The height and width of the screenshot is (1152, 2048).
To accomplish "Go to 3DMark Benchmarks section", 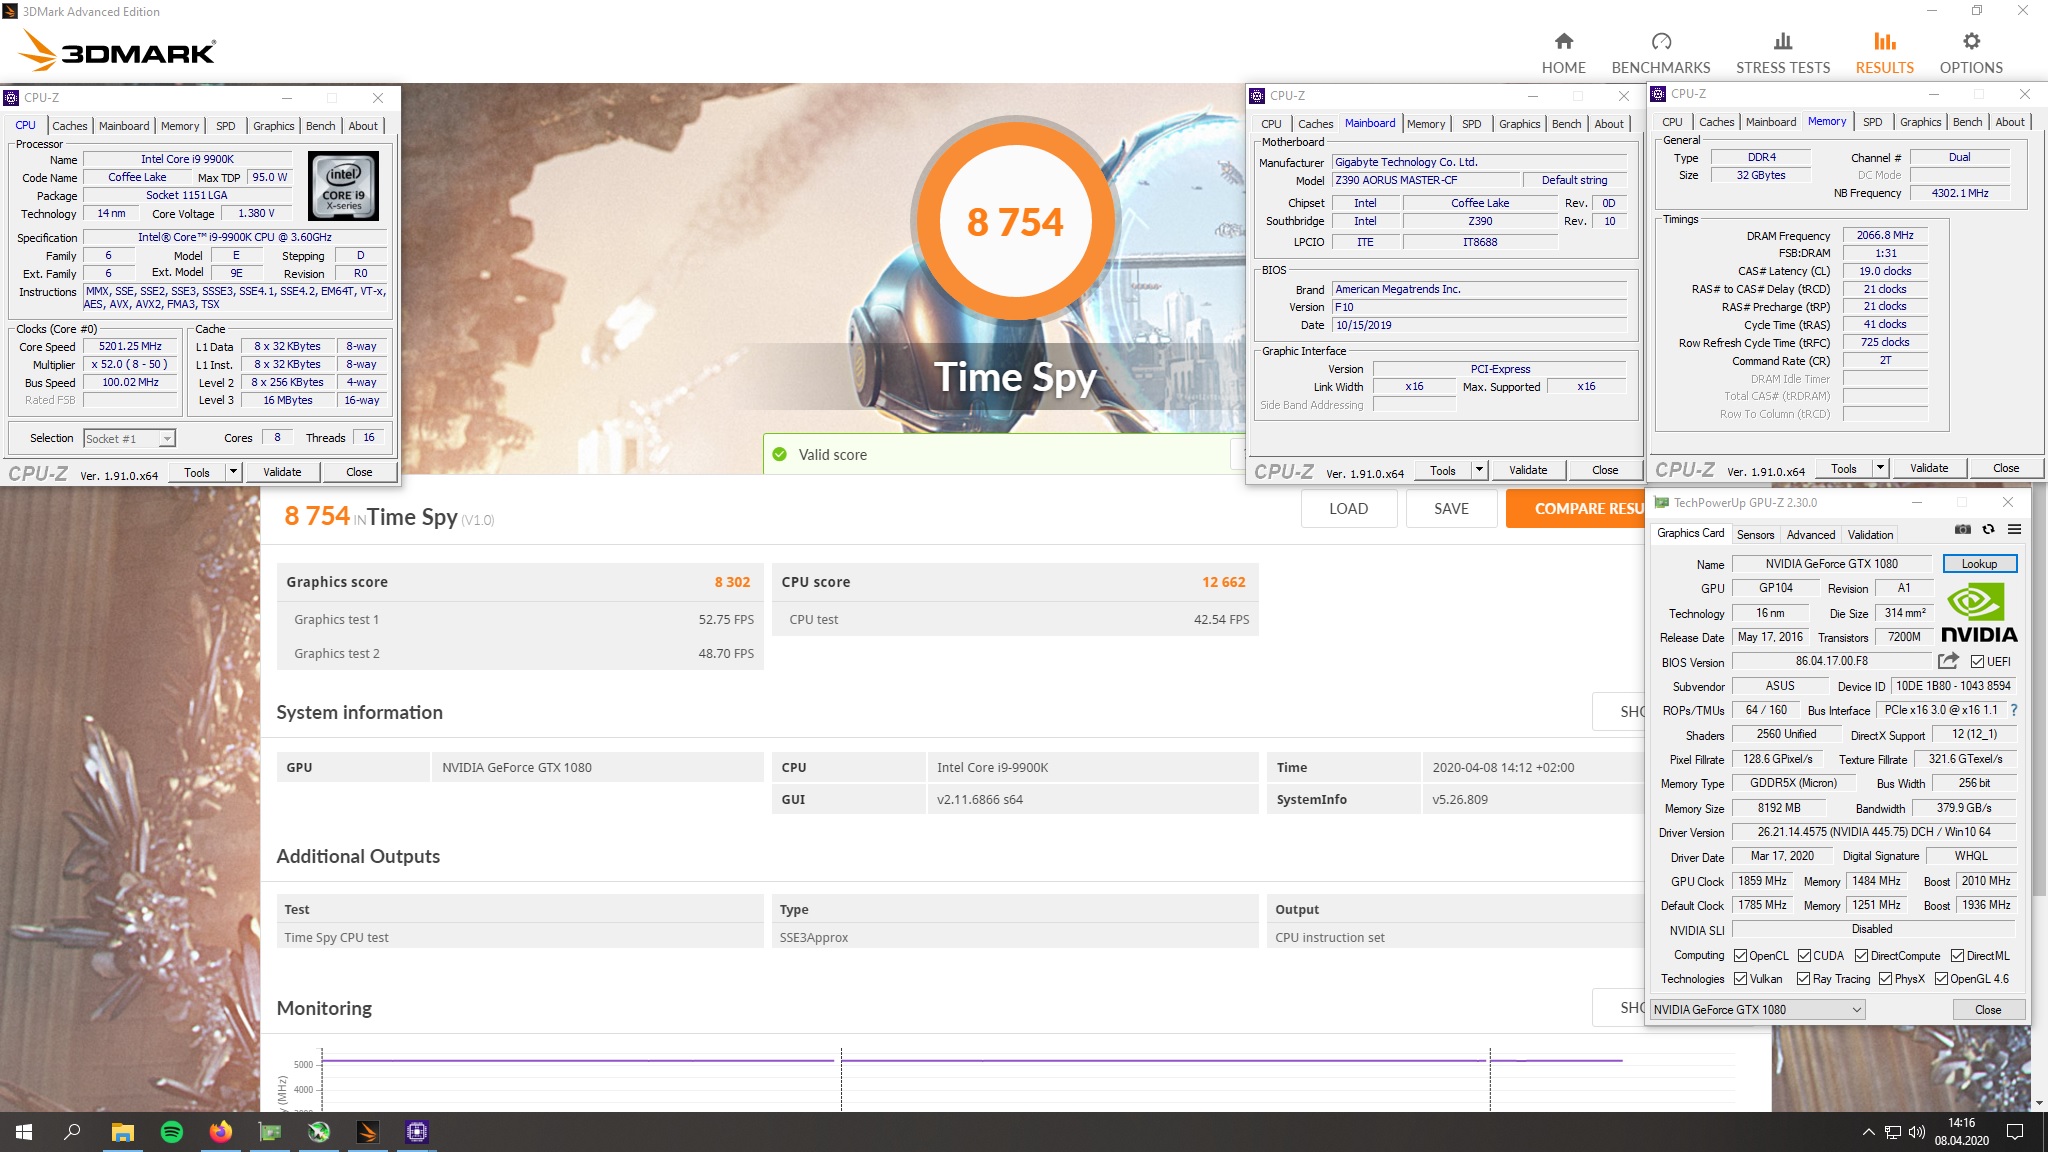I will click(1660, 53).
